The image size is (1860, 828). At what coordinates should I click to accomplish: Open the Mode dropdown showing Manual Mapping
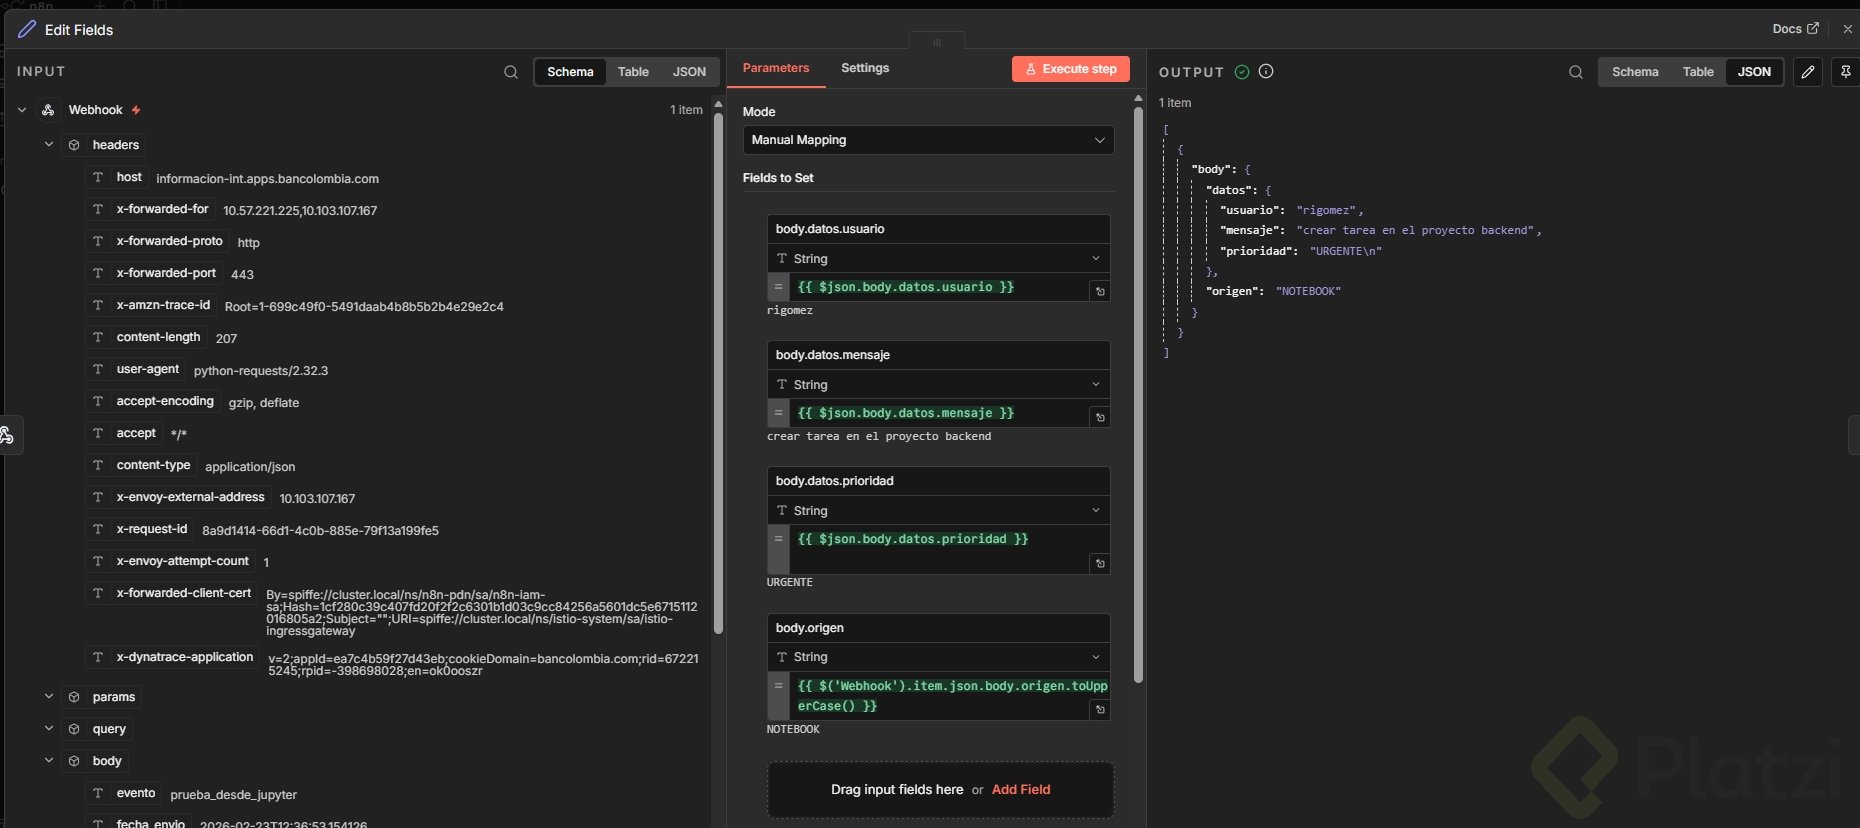click(x=928, y=140)
